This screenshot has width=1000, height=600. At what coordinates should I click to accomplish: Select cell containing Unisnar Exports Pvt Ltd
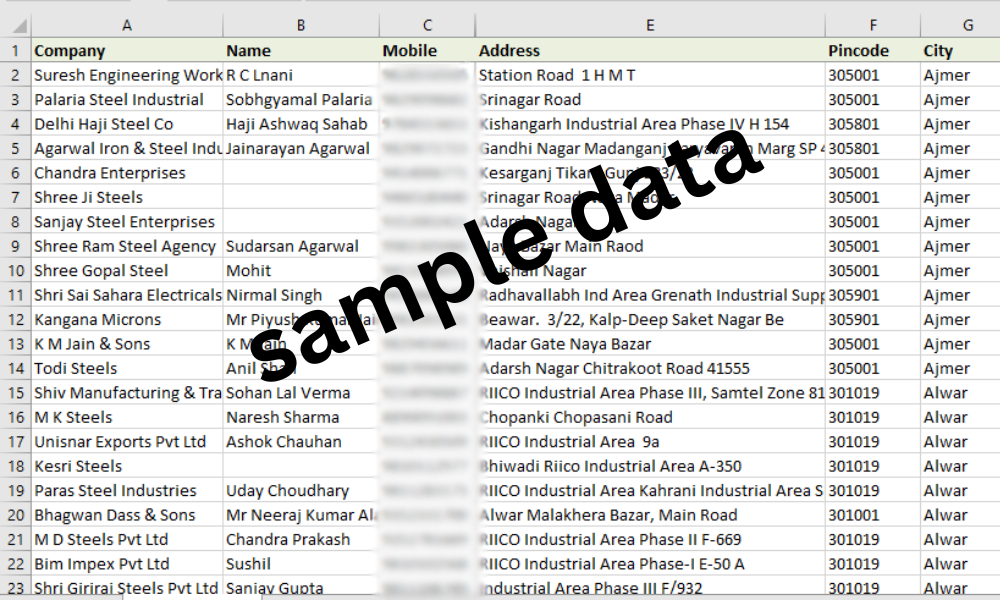[x=127, y=441]
